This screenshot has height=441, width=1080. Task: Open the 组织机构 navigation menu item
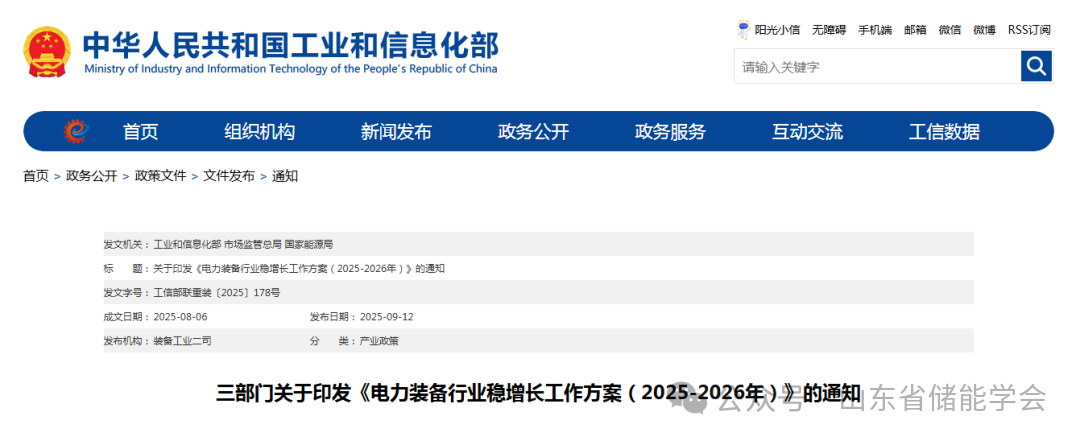(x=260, y=132)
